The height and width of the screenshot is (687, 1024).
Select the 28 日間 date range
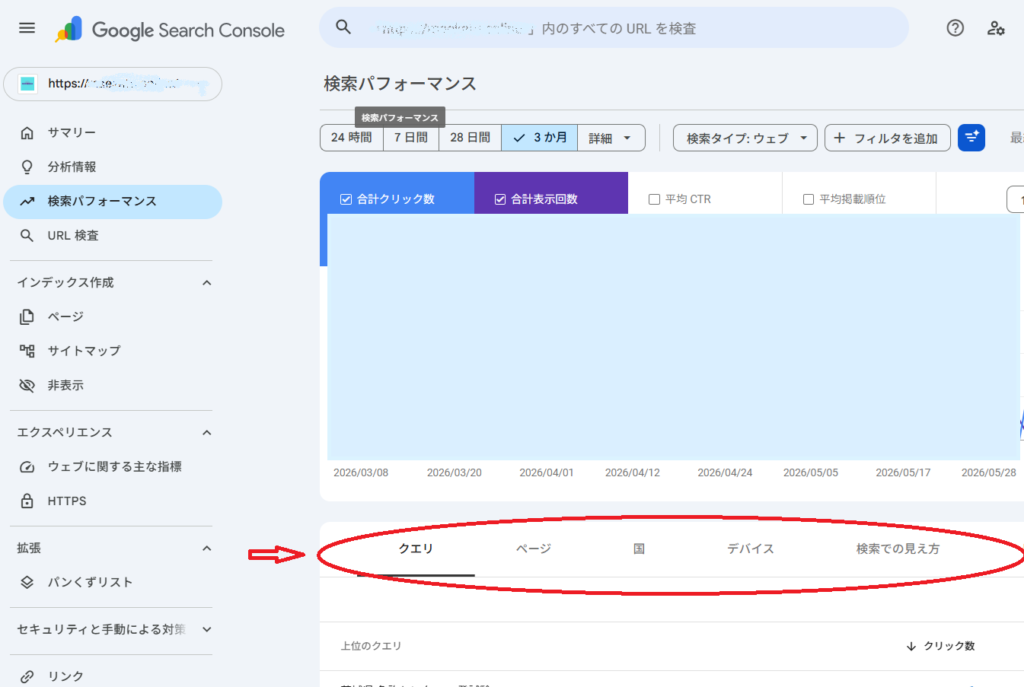(x=470, y=138)
